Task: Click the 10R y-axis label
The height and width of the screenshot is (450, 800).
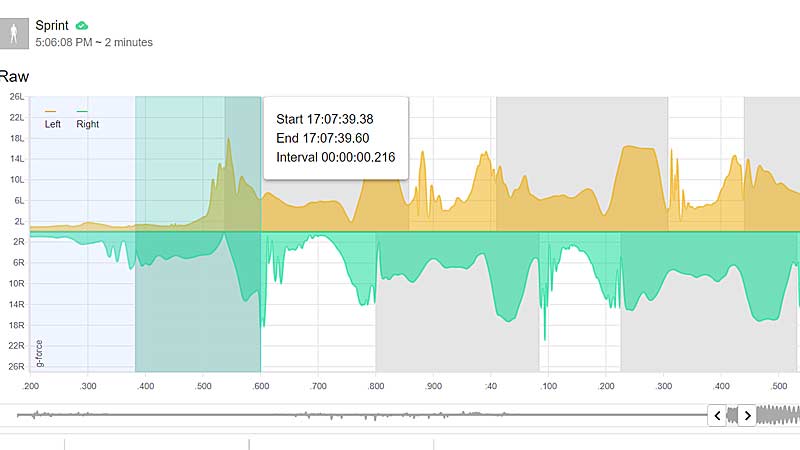Action: click(17, 283)
